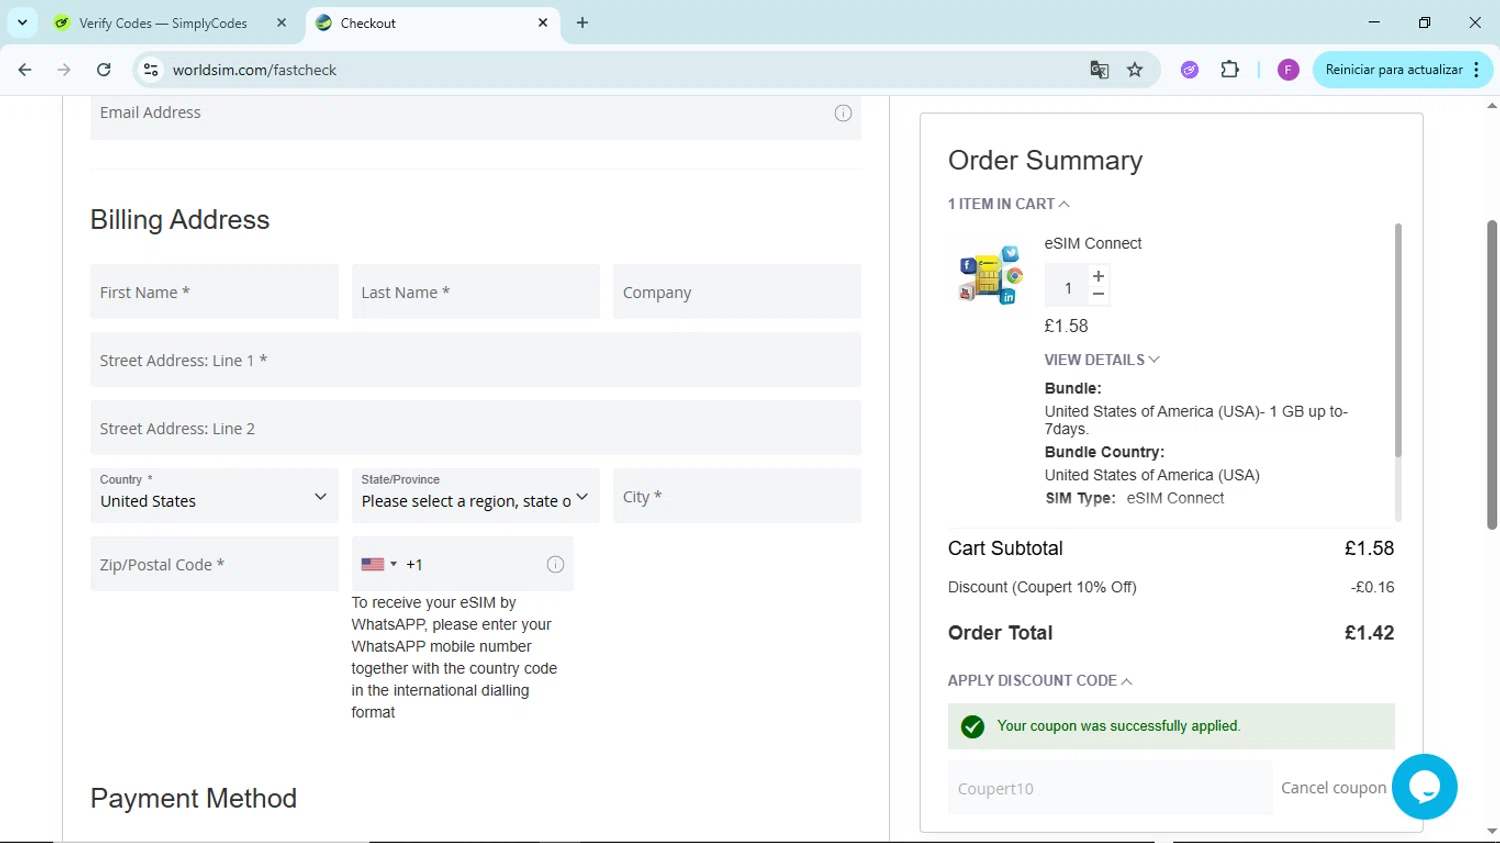Viewport: 1500px width, 843px height.
Task: Click the Coupert10 discount code field
Action: tap(1110, 788)
